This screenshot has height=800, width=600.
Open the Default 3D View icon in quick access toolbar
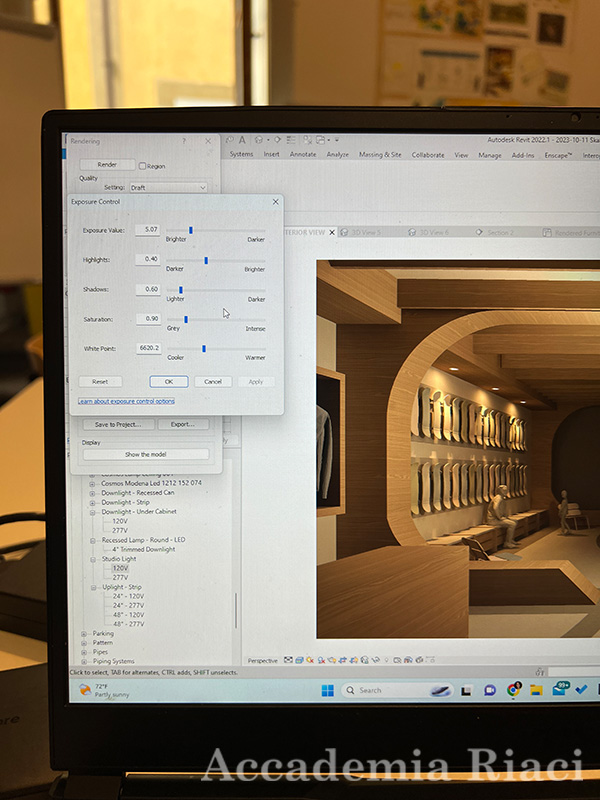(259, 140)
